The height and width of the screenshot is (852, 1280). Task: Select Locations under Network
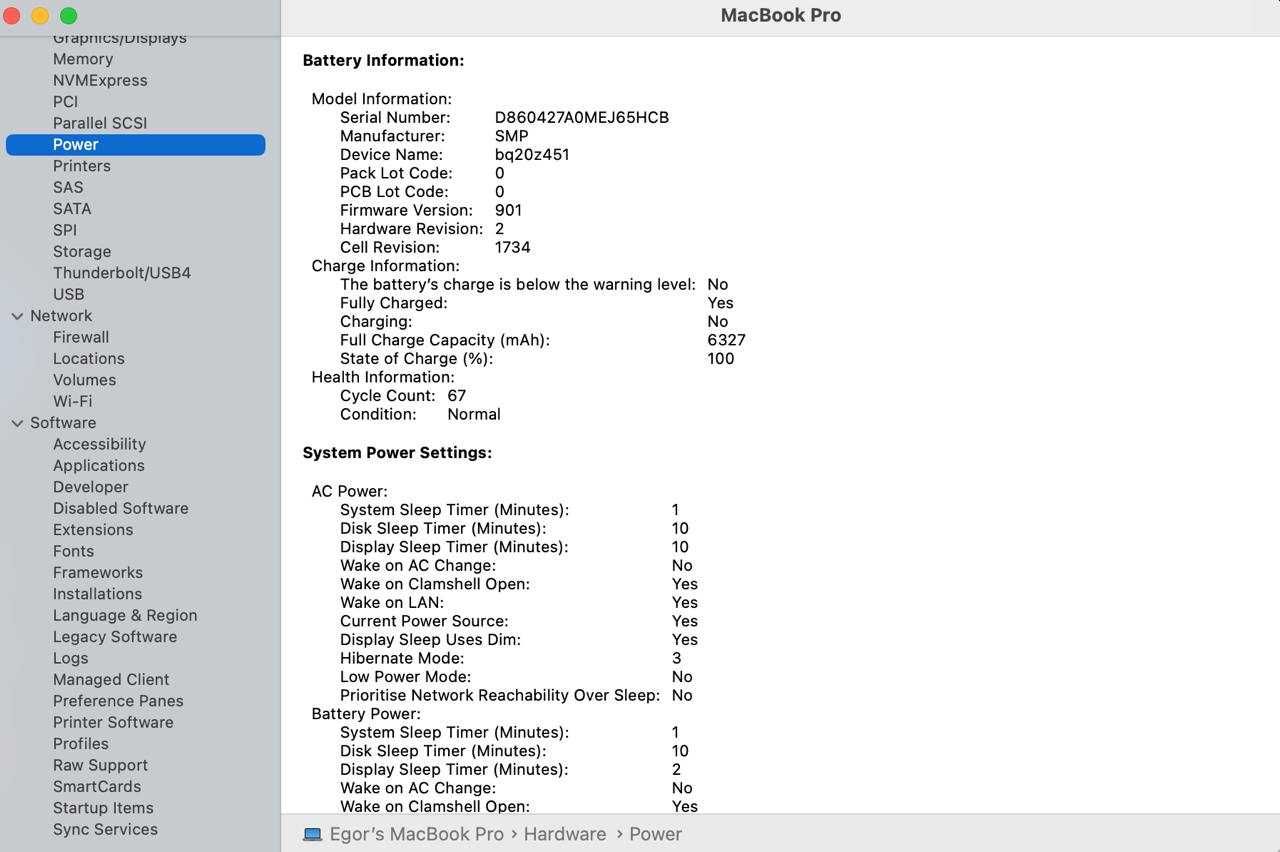(x=89, y=359)
